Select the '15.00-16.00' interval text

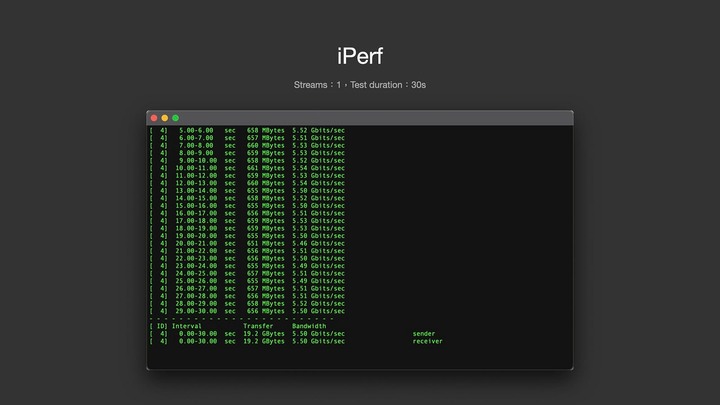[196, 206]
